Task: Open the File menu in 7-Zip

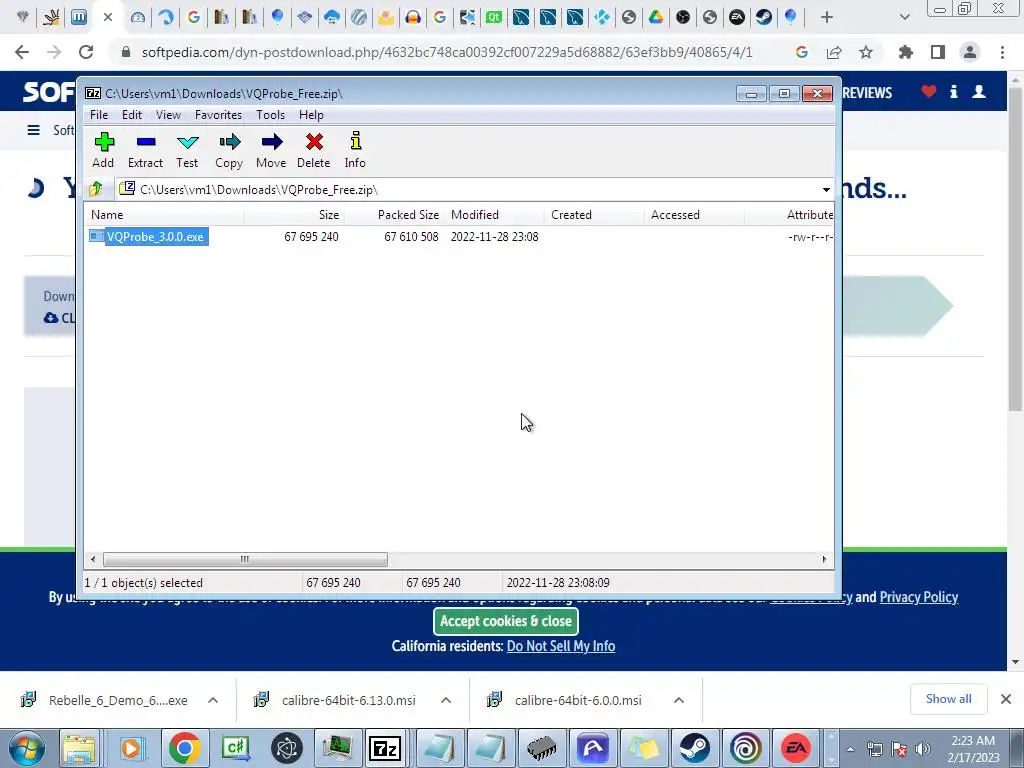Action: [99, 115]
